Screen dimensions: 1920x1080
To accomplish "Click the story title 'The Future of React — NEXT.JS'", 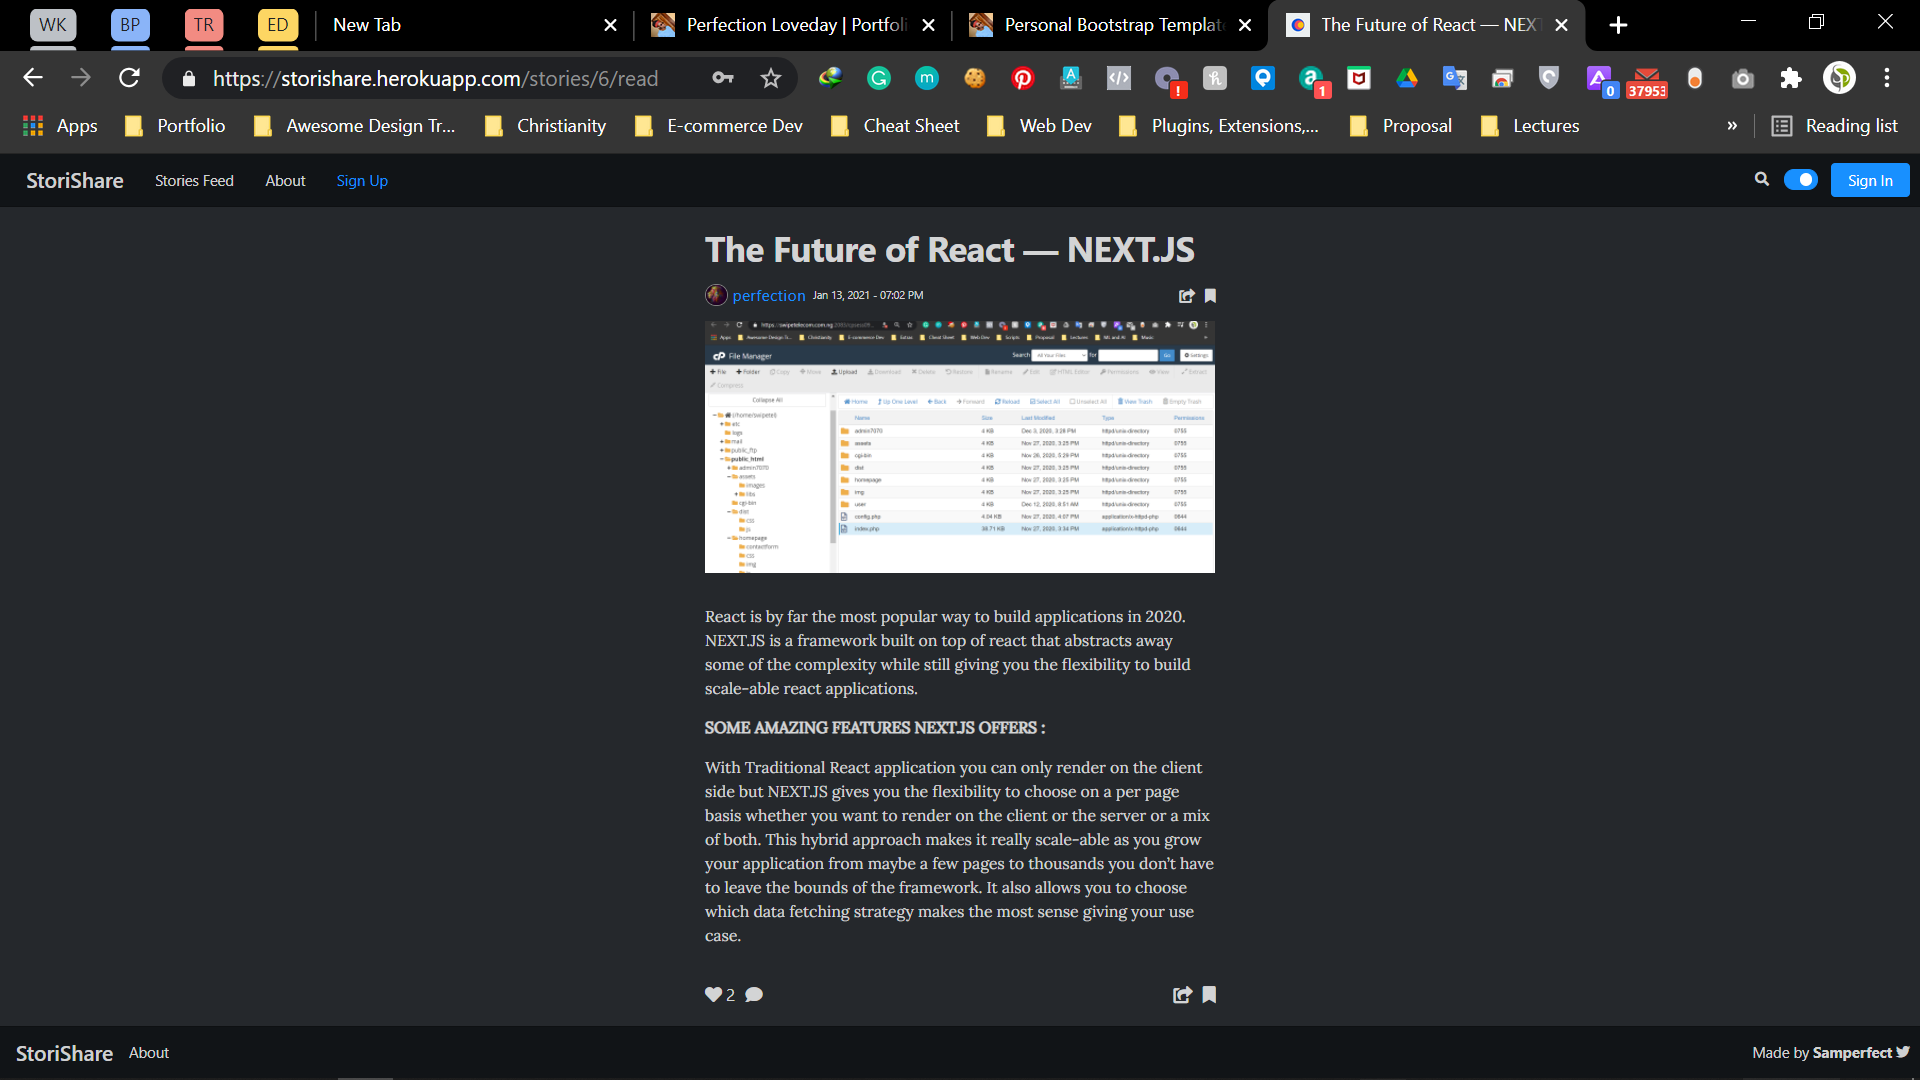I will (x=950, y=250).
